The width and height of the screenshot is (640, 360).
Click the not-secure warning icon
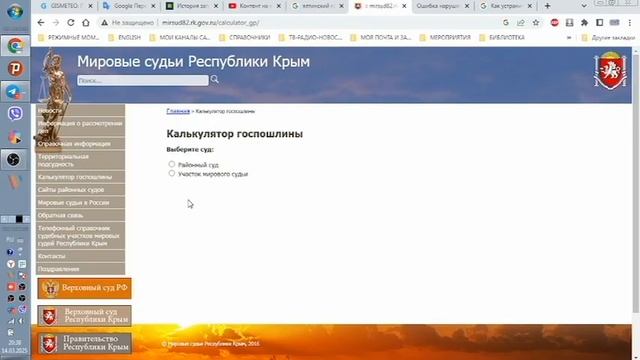coord(105,23)
